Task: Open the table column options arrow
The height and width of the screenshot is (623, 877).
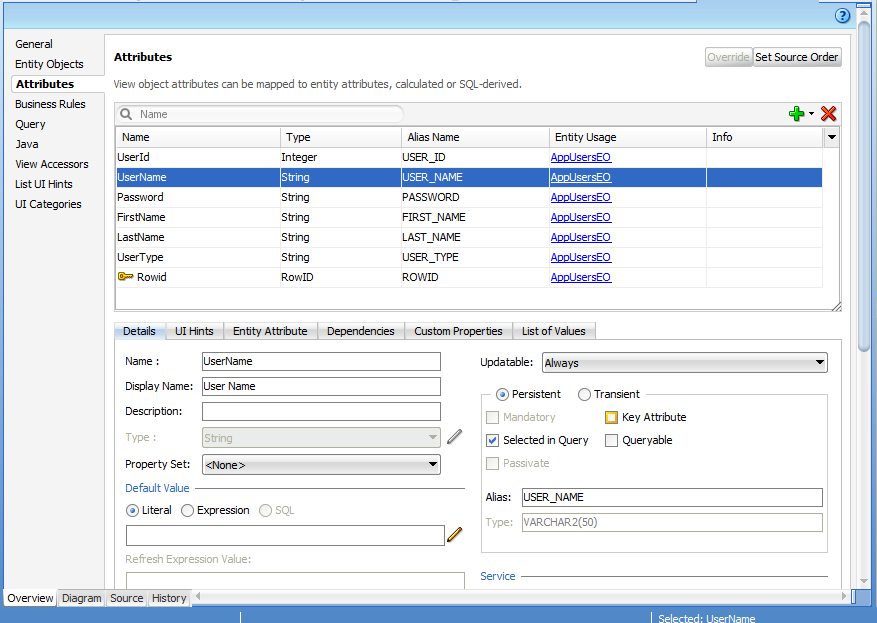Action: pyautogui.click(x=830, y=137)
